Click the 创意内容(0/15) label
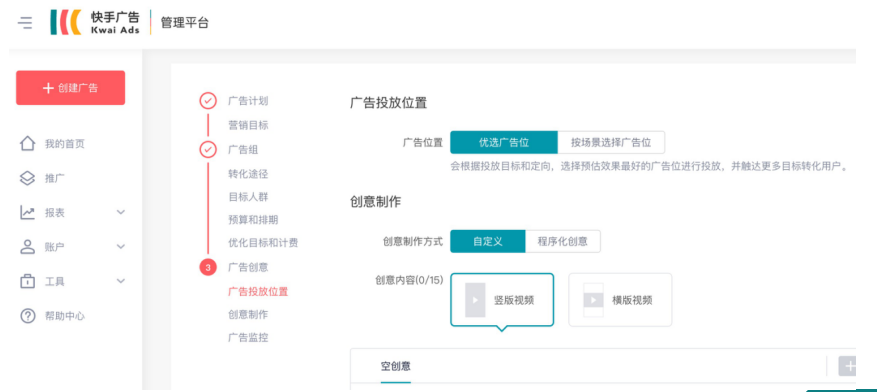 (x=409, y=280)
